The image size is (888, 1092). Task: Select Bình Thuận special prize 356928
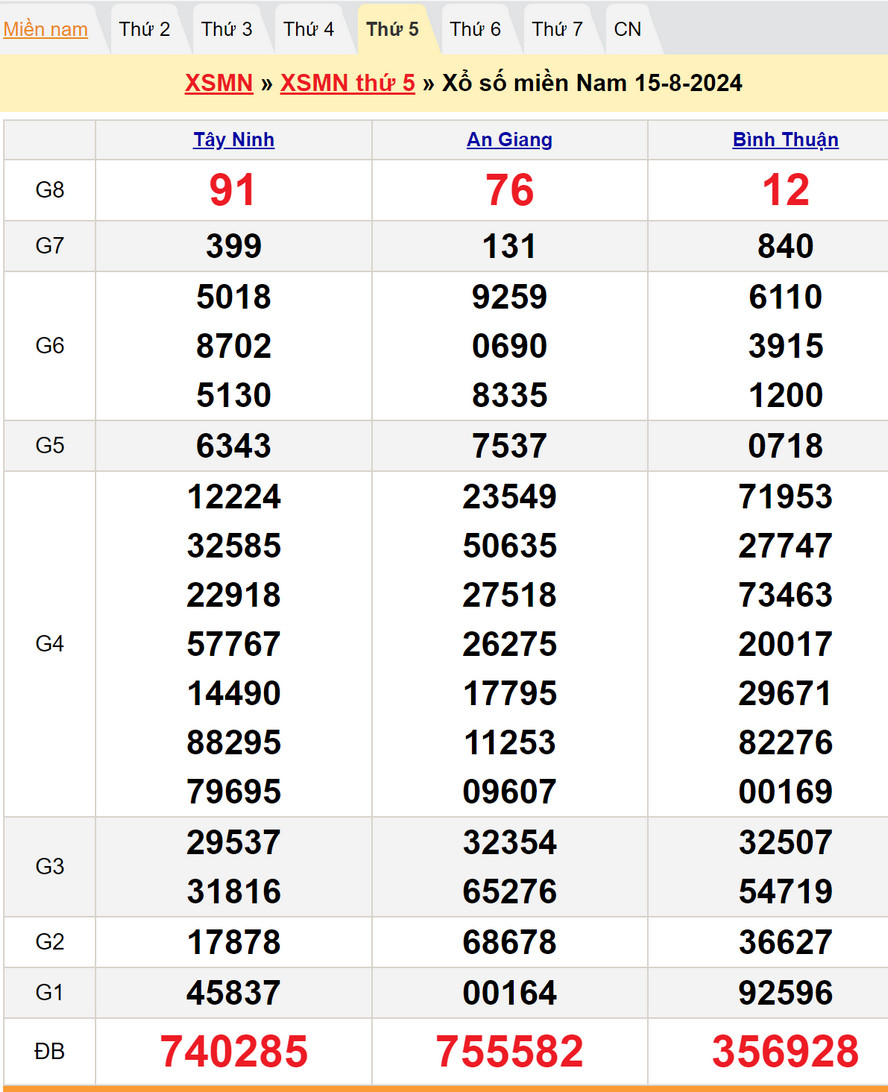[x=785, y=1051]
